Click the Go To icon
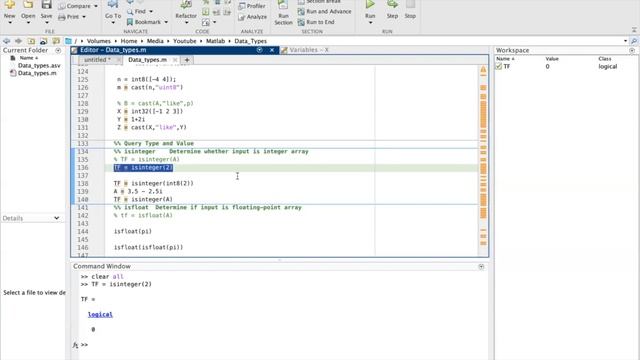The image size is (640, 360). (x=113, y=4)
